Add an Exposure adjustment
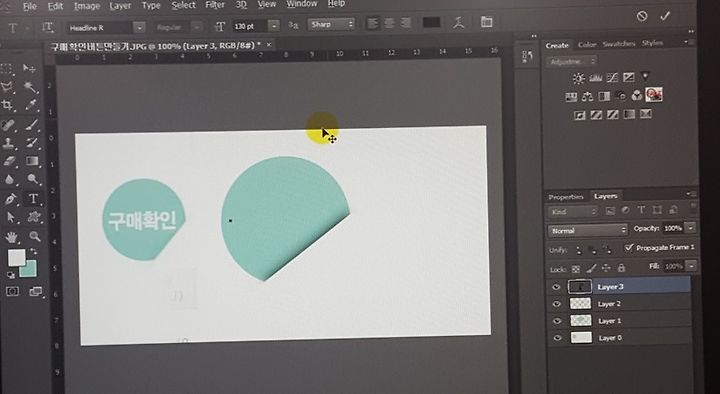The image size is (720, 394). 629,77
